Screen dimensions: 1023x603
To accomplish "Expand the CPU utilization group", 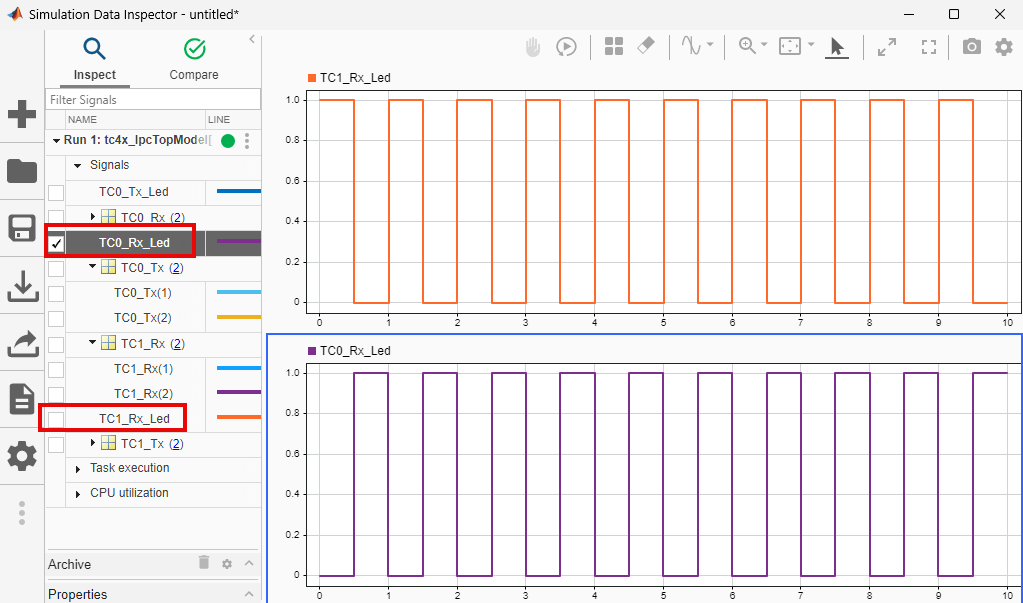I will tap(78, 494).
